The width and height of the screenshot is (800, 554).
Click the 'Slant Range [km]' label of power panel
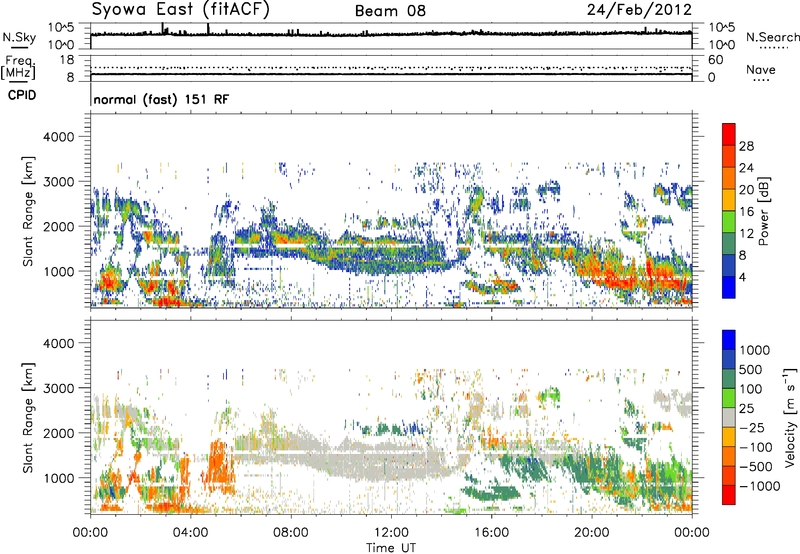pos(28,211)
